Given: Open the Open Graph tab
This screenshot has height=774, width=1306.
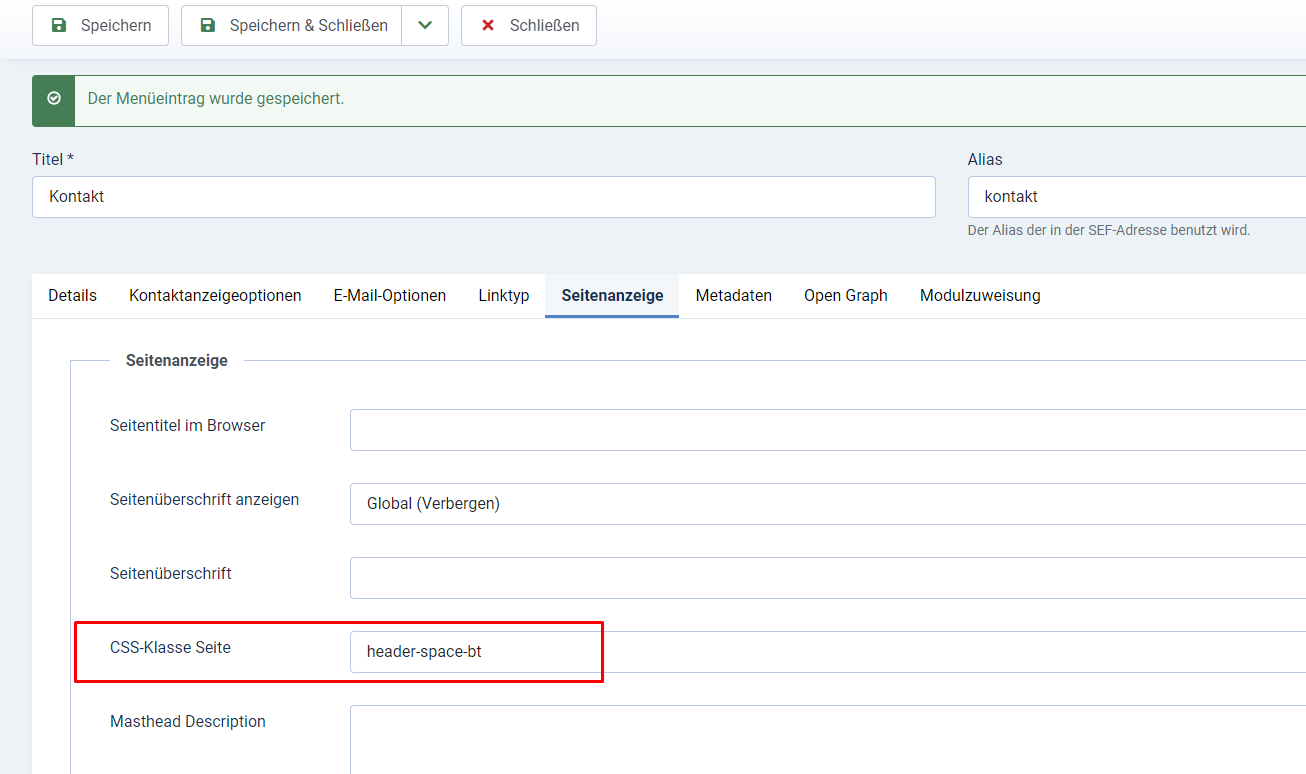Looking at the screenshot, I should [846, 296].
